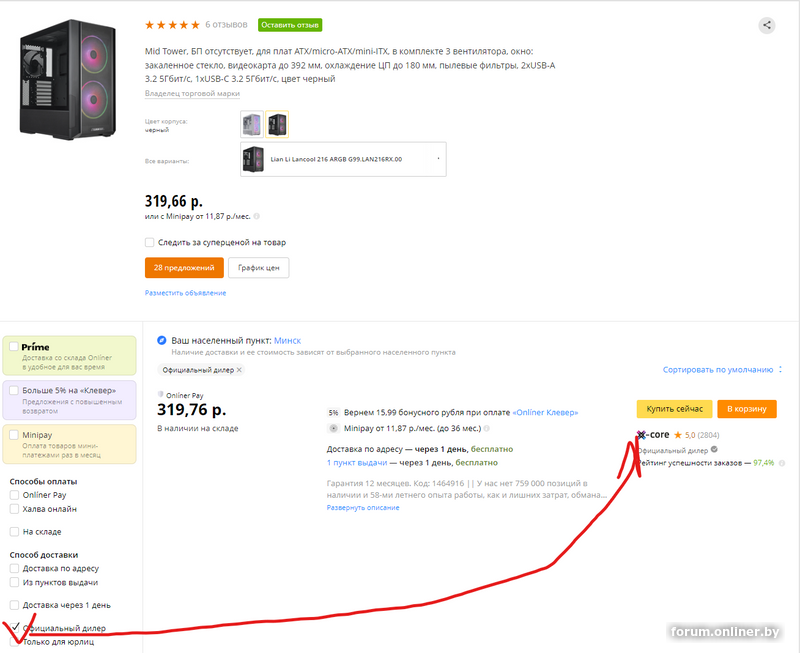Click the orange «28 предложений» button
The image size is (800, 653).
tap(184, 268)
